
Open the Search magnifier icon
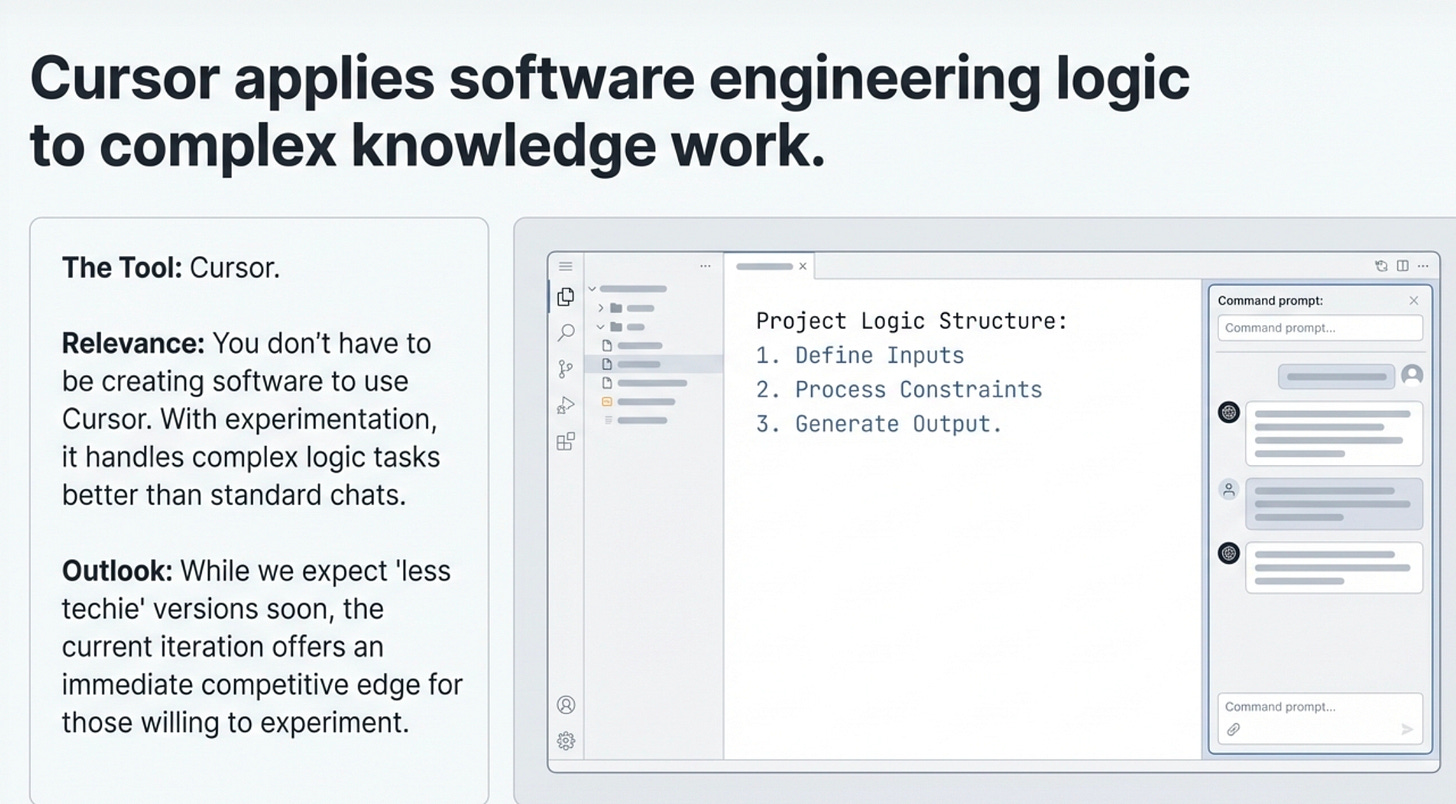coord(565,333)
